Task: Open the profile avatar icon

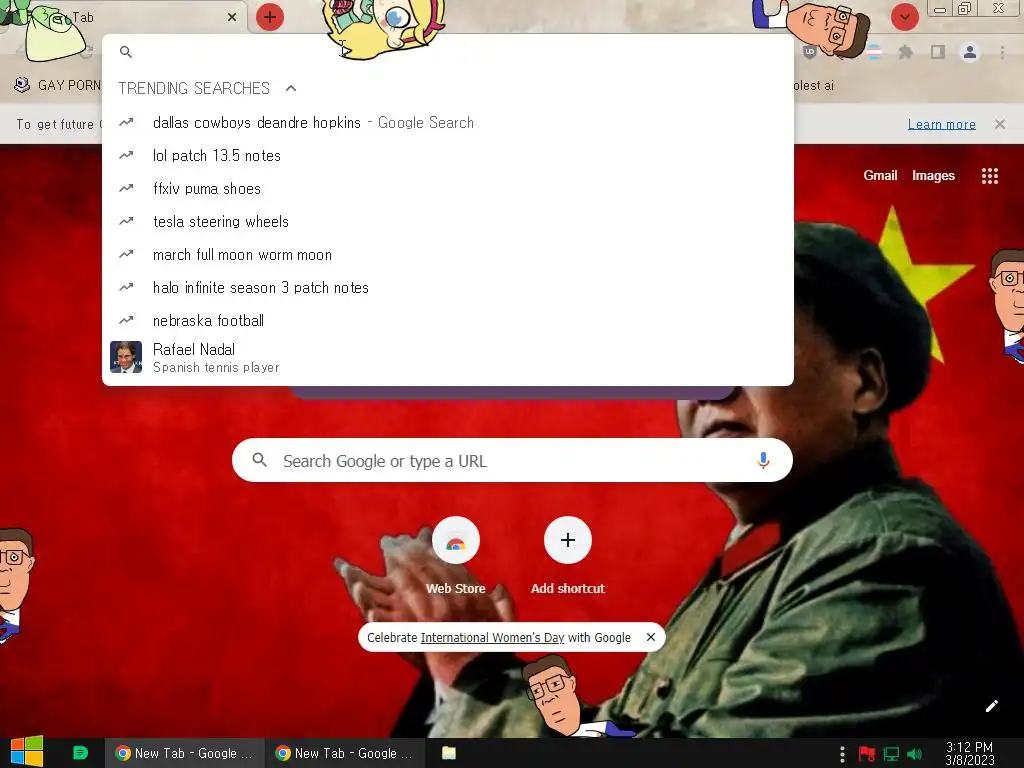Action: point(970,52)
